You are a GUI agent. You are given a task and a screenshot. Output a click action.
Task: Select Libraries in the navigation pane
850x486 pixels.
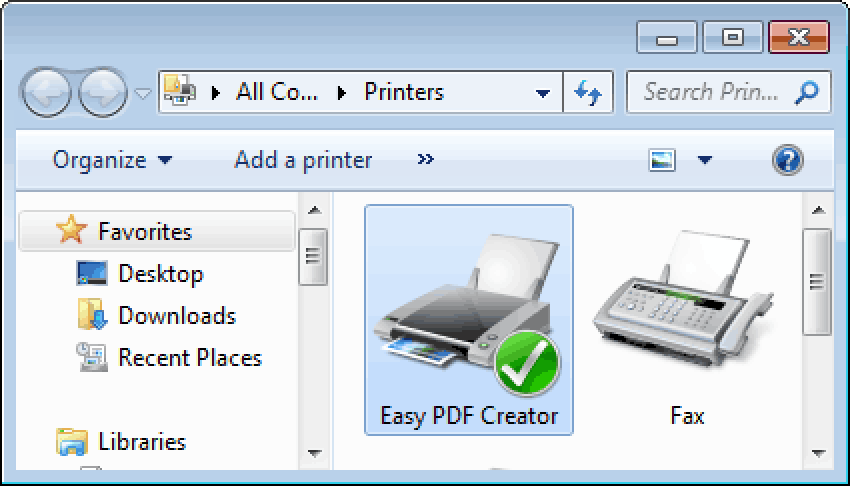pos(142,442)
